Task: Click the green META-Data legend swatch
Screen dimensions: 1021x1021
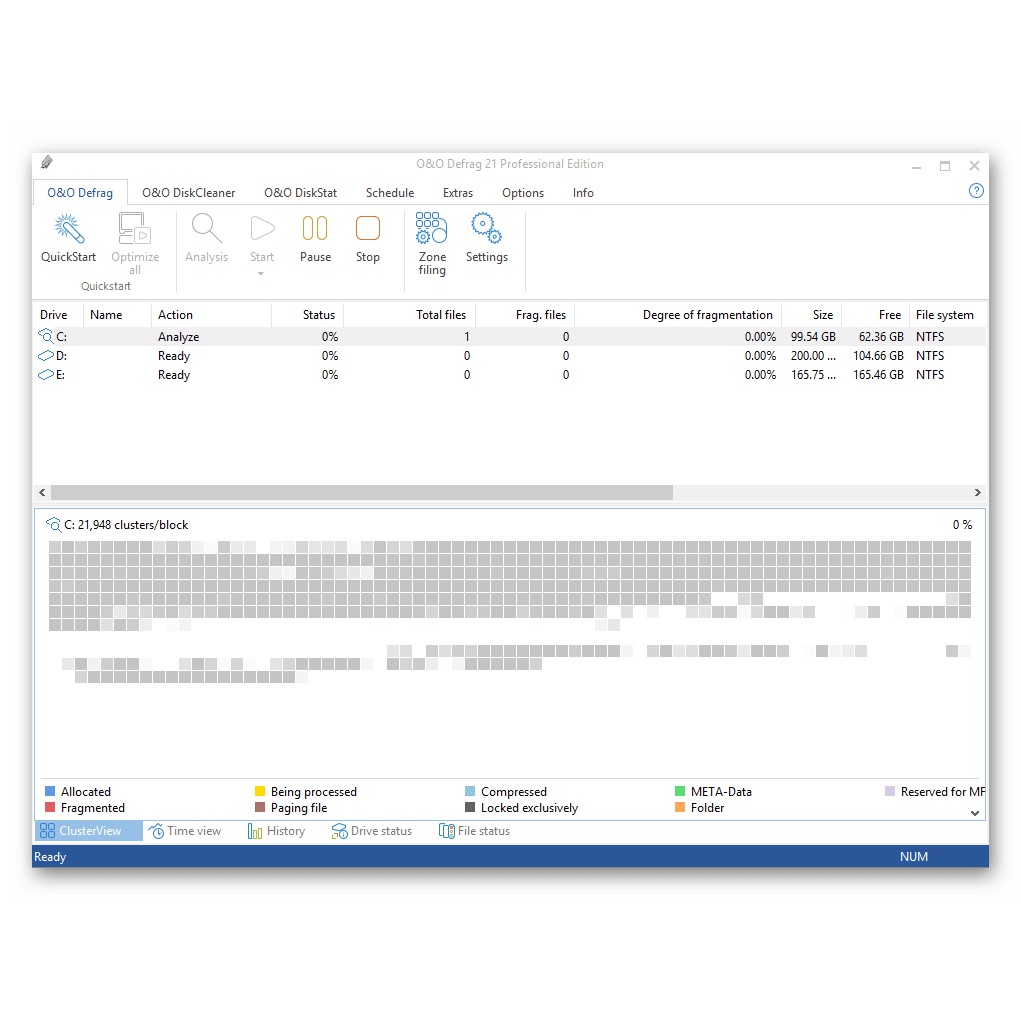Action: coord(680,791)
